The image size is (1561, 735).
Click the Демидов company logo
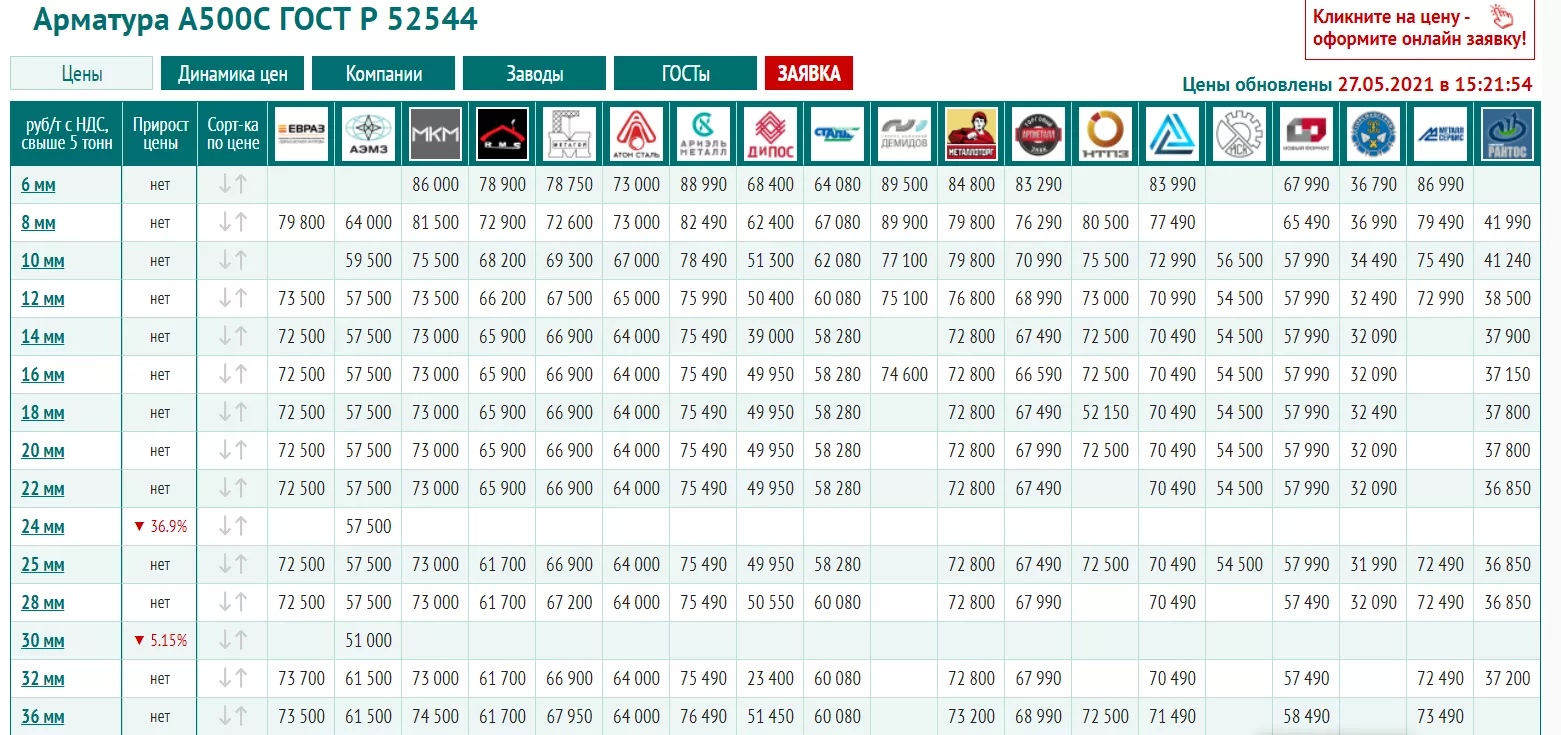coord(904,133)
